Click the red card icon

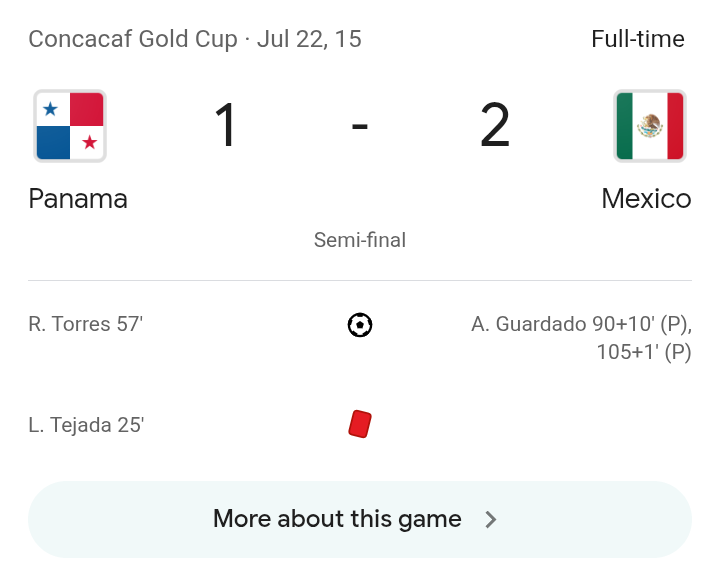click(360, 424)
